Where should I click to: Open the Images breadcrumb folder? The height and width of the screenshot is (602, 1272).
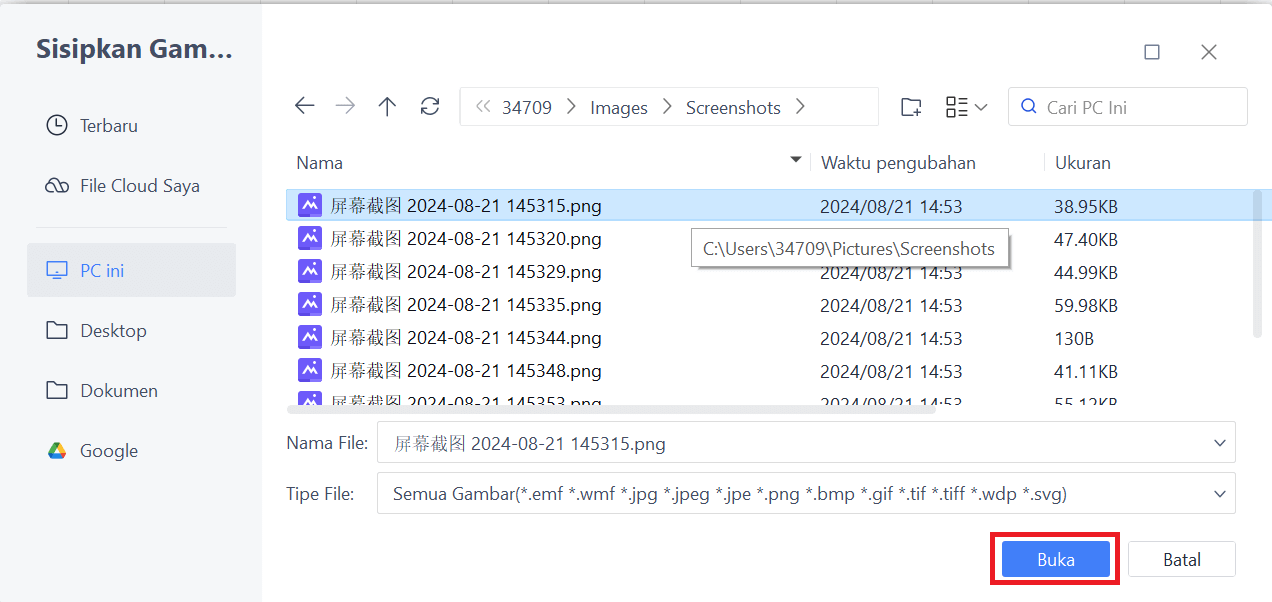(618, 107)
